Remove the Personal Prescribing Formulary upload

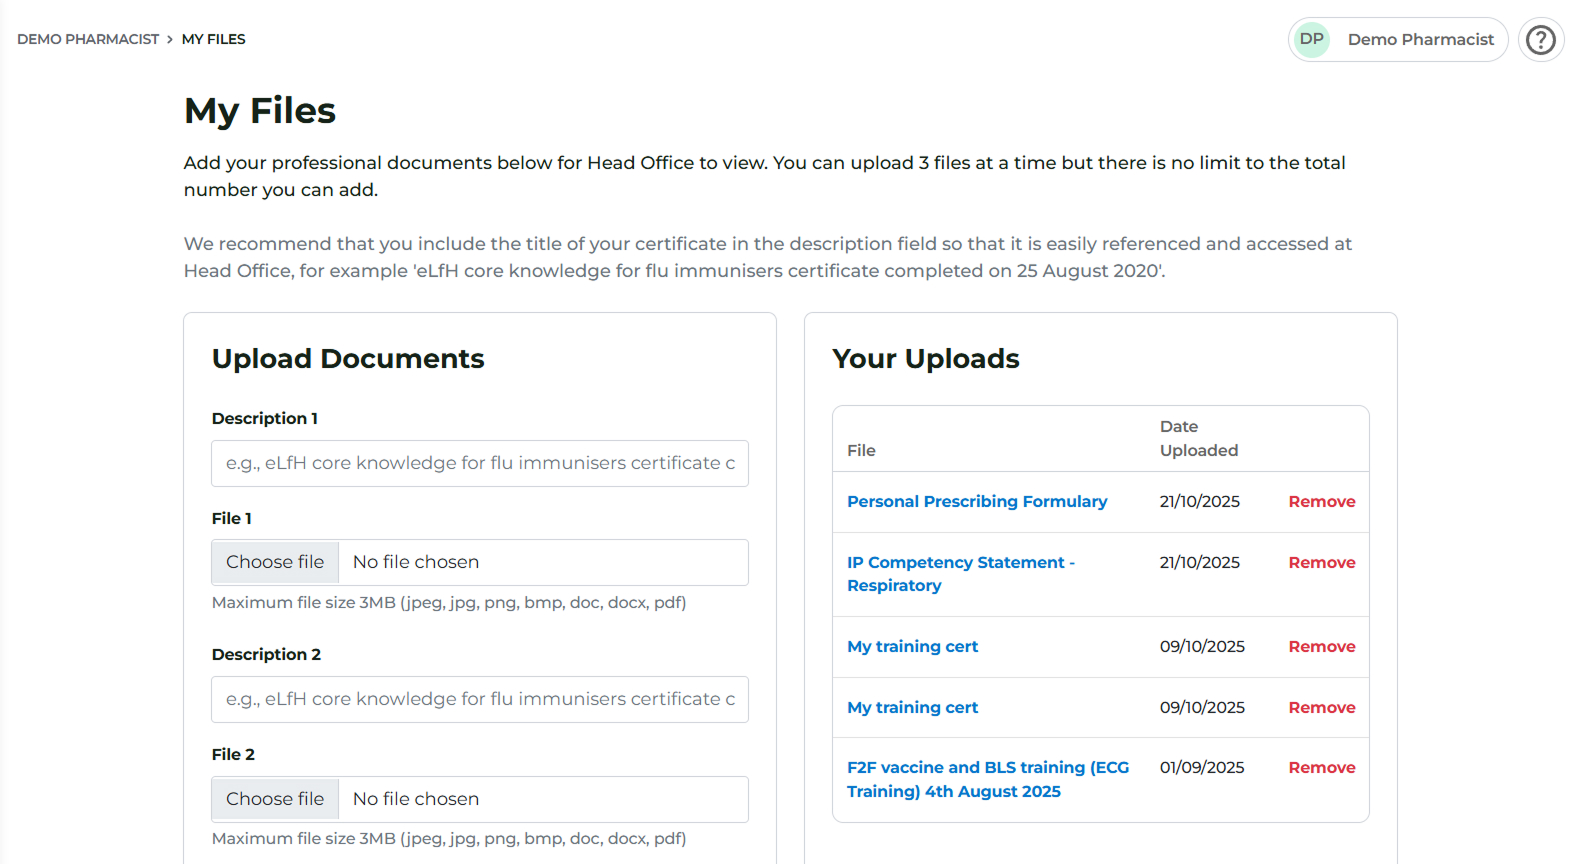coord(1321,501)
